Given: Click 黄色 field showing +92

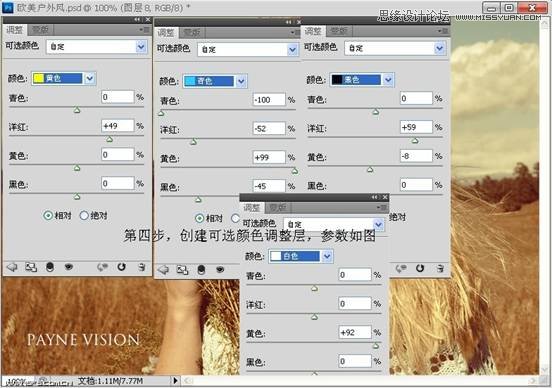Looking at the screenshot, I should tap(355, 332).
